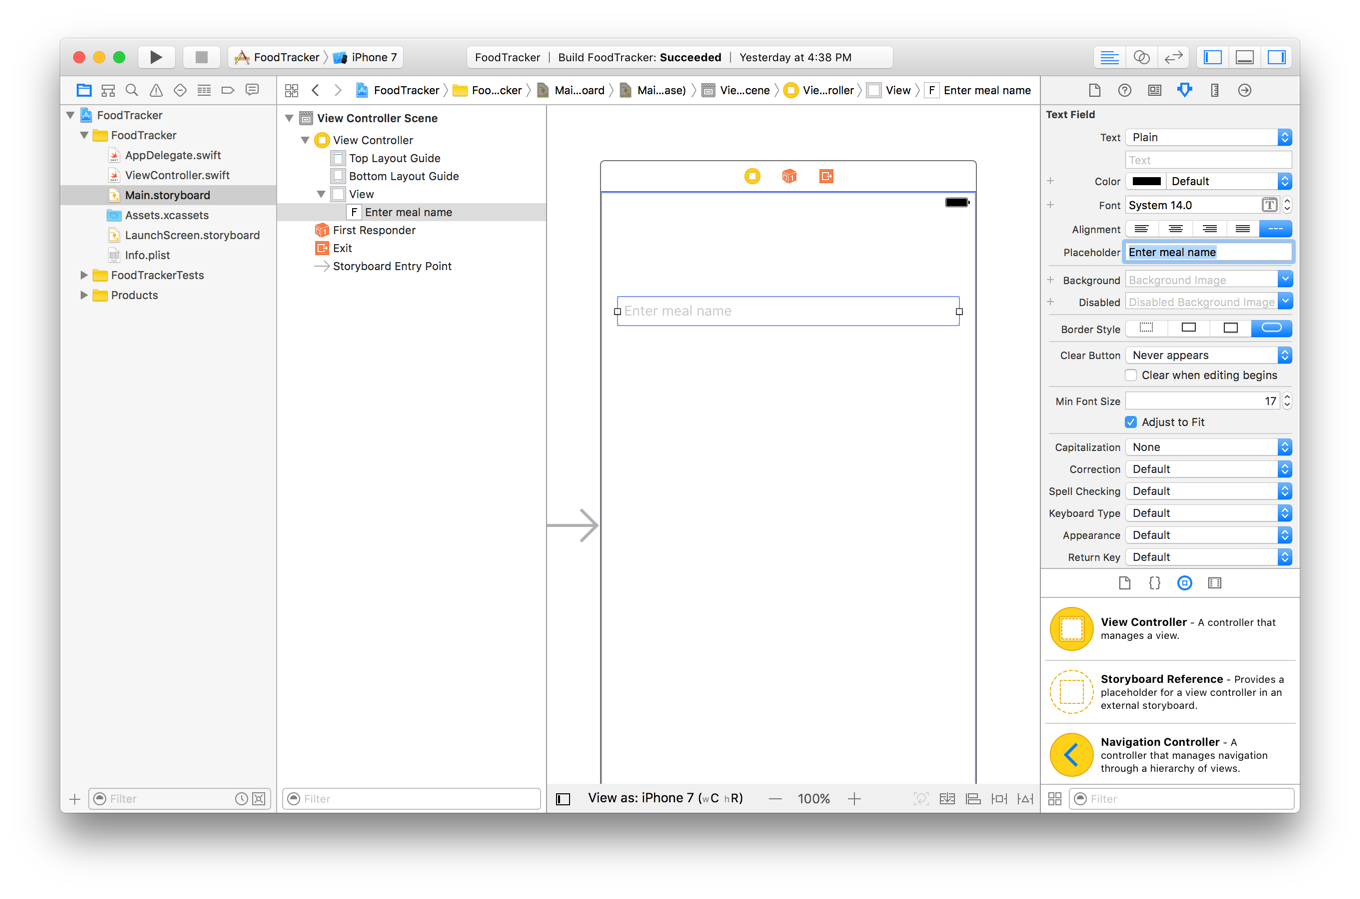Show the standard editor
The image size is (1360, 899).
(1109, 57)
